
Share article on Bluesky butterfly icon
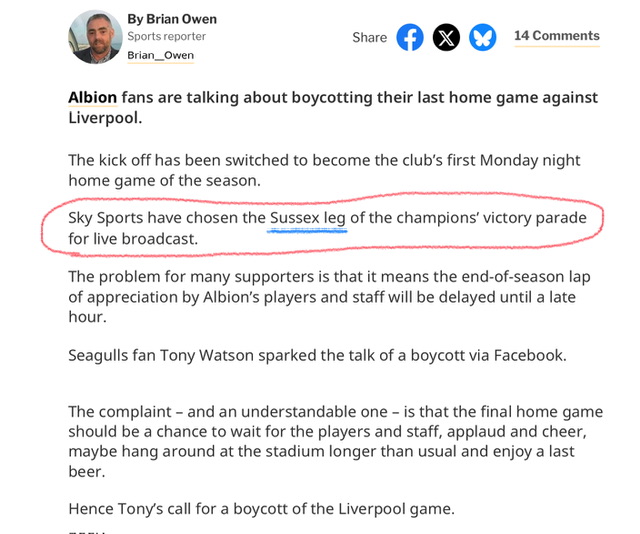pyautogui.click(x=482, y=37)
